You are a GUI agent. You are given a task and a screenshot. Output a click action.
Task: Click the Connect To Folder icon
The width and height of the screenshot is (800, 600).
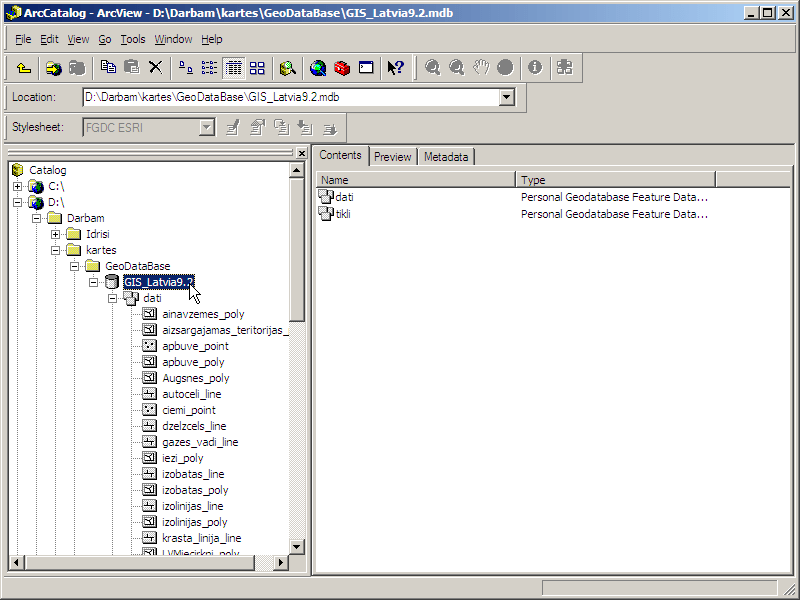click(54, 68)
